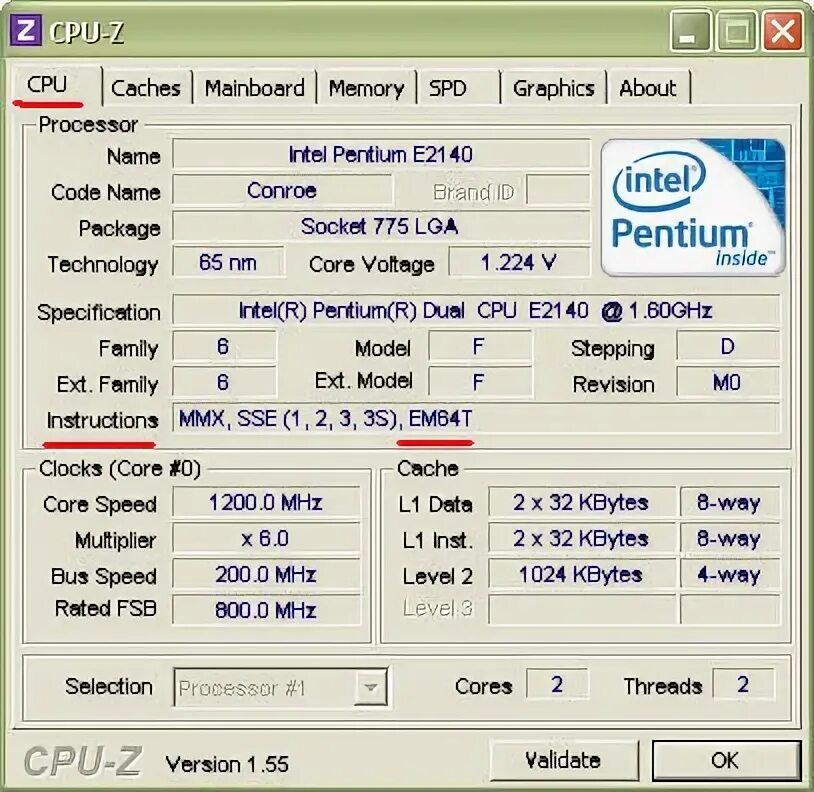Click the Version 1.55 text
Screen dimensions: 814x792
[227, 764]
